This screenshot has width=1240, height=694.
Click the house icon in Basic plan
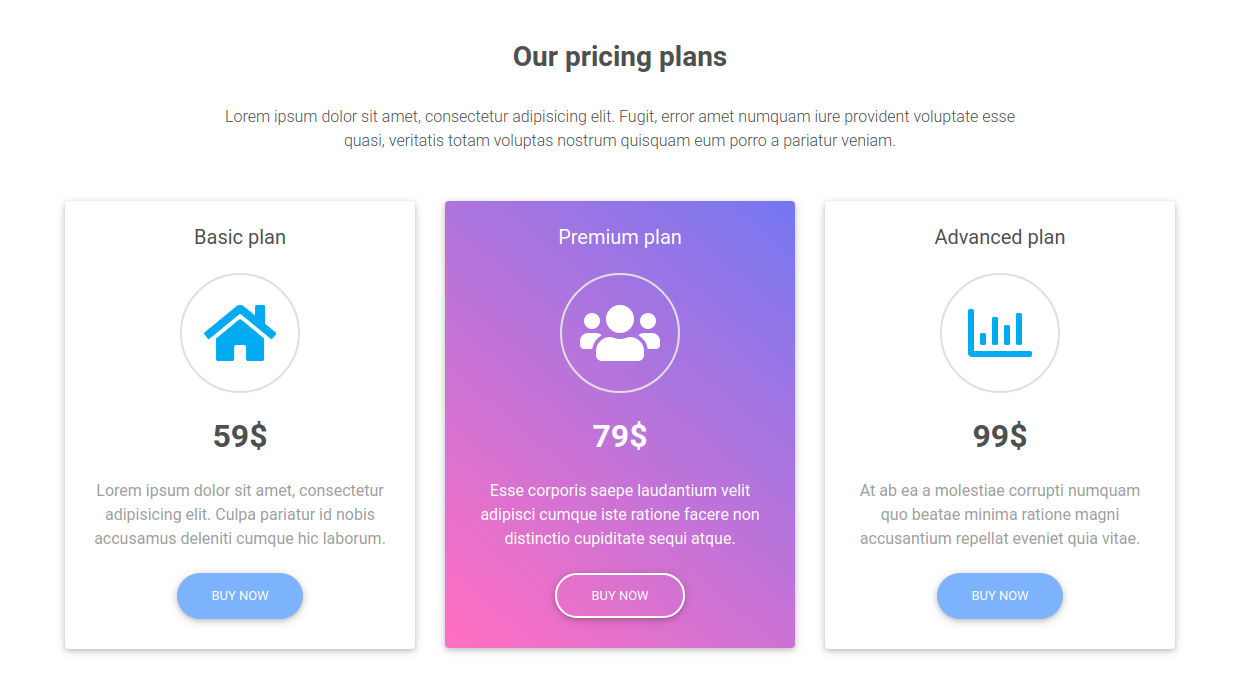[240, 333]
